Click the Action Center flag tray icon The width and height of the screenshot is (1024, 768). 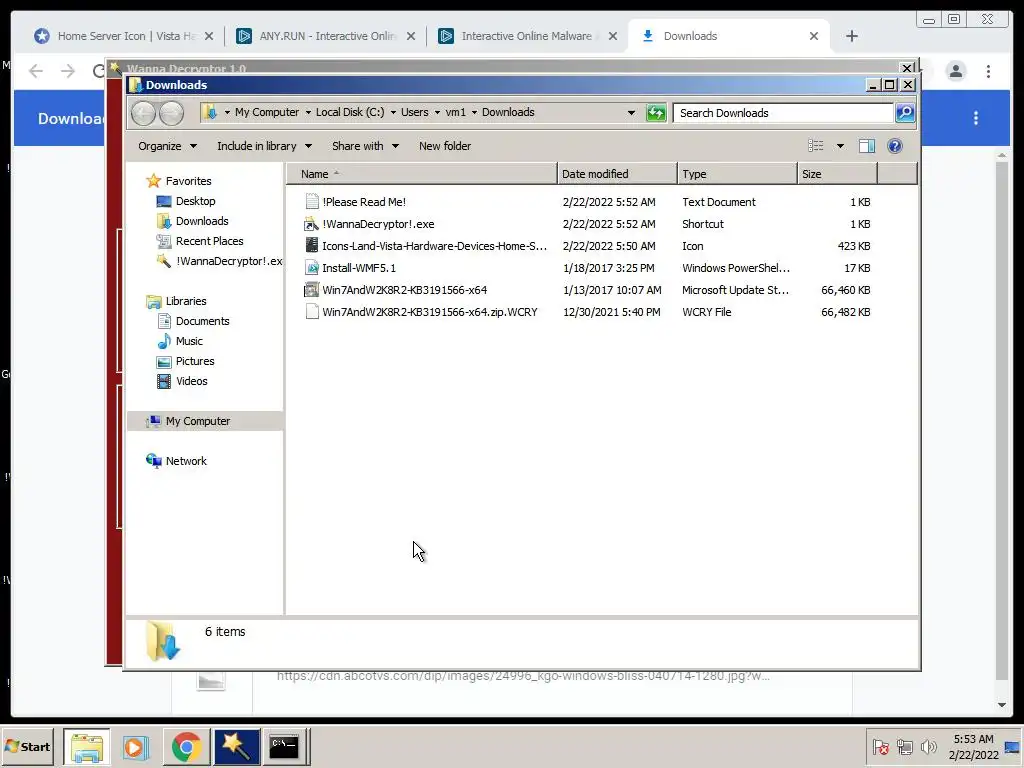pyautogui.click(x=880, y=746)
